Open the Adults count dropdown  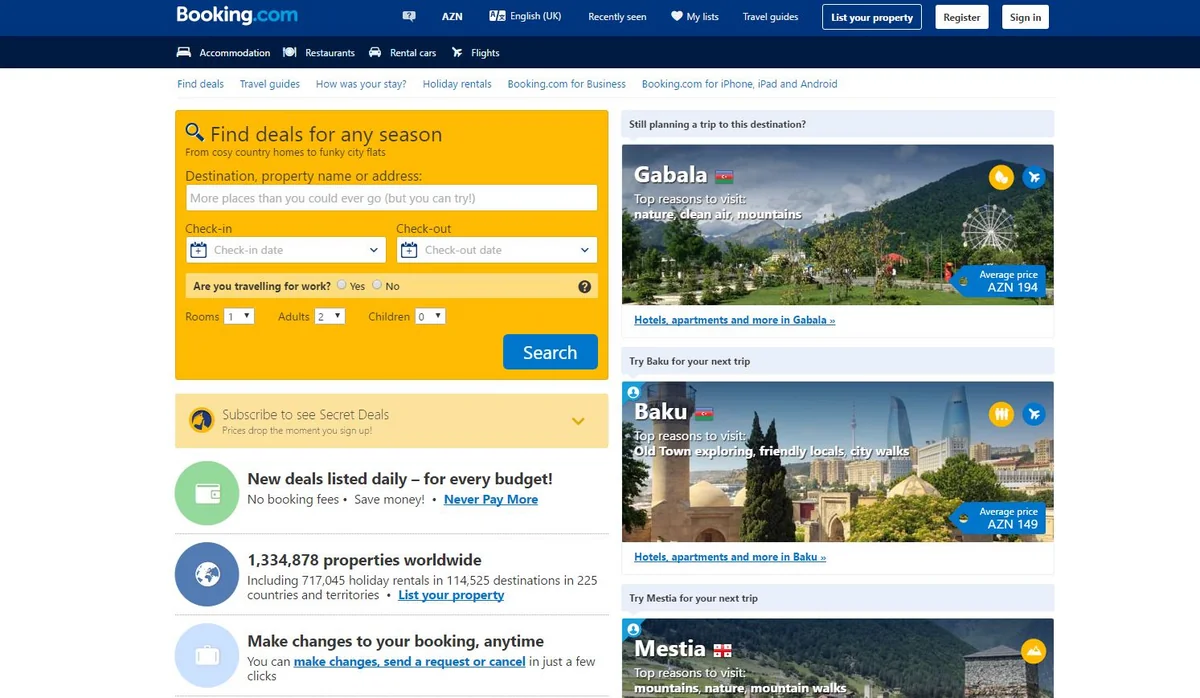pos(329,316)
